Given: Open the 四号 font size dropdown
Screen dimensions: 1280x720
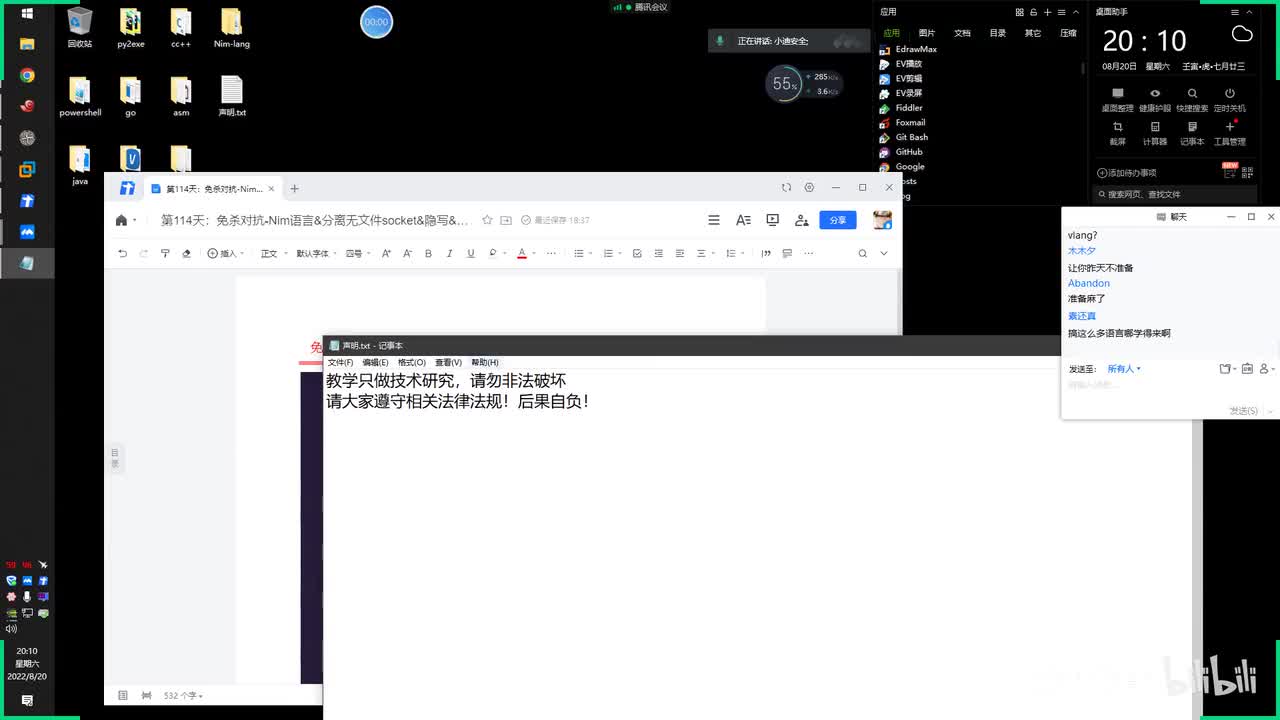Looking at the screenshot, I should tap(357, 254).
